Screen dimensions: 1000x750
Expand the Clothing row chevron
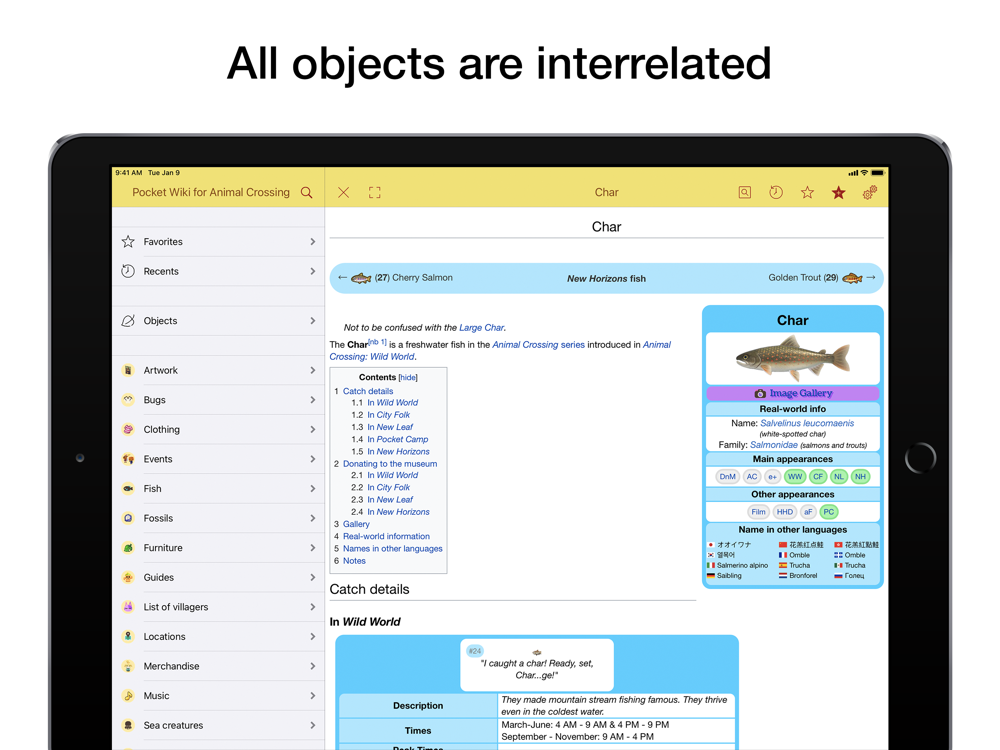click(312, 429)
